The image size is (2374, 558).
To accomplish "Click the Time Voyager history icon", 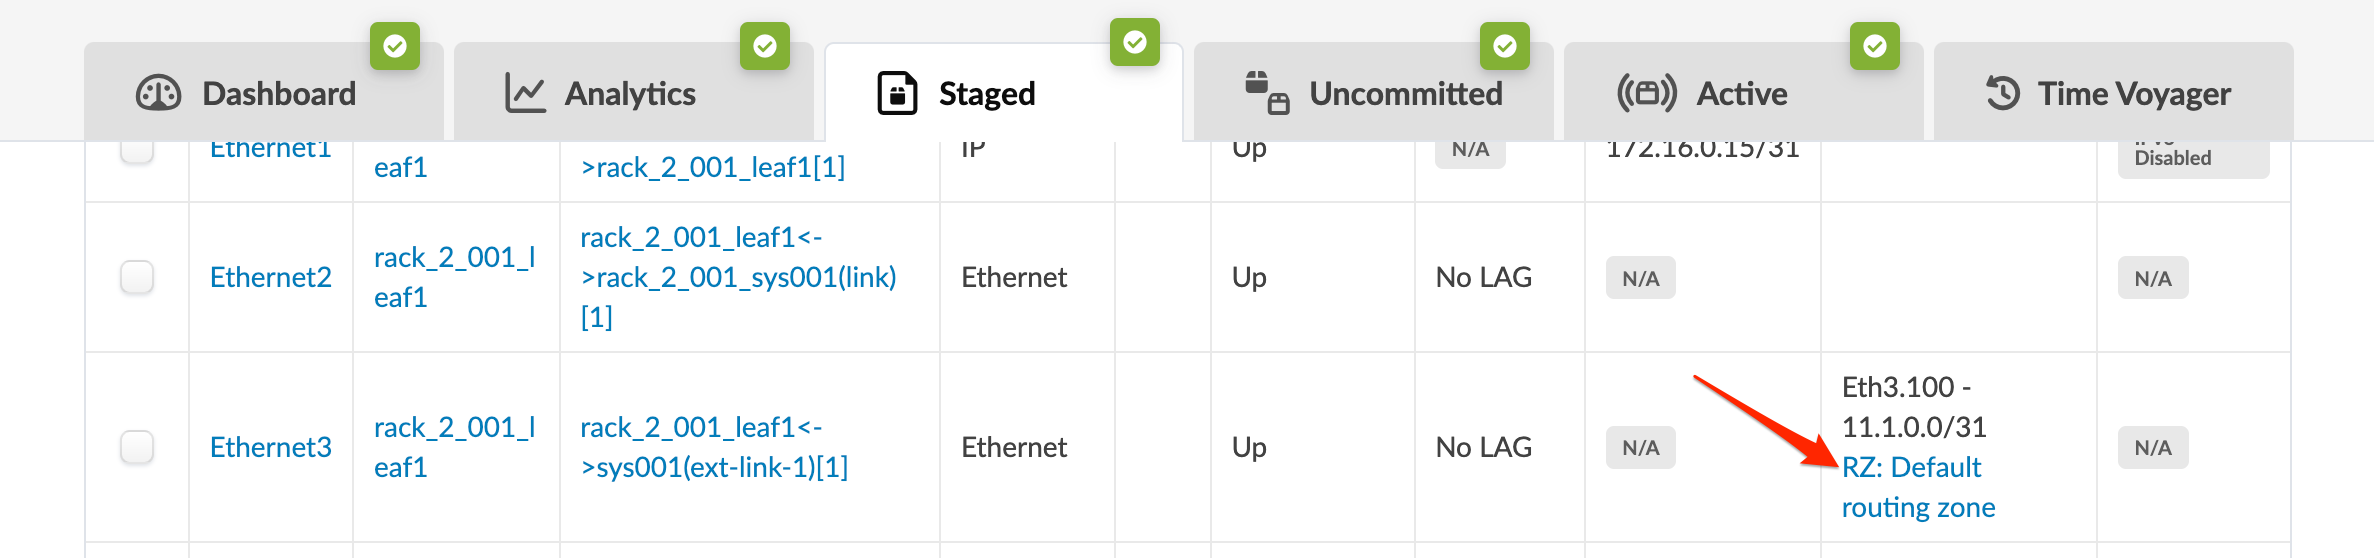I will coord(2003,93).
